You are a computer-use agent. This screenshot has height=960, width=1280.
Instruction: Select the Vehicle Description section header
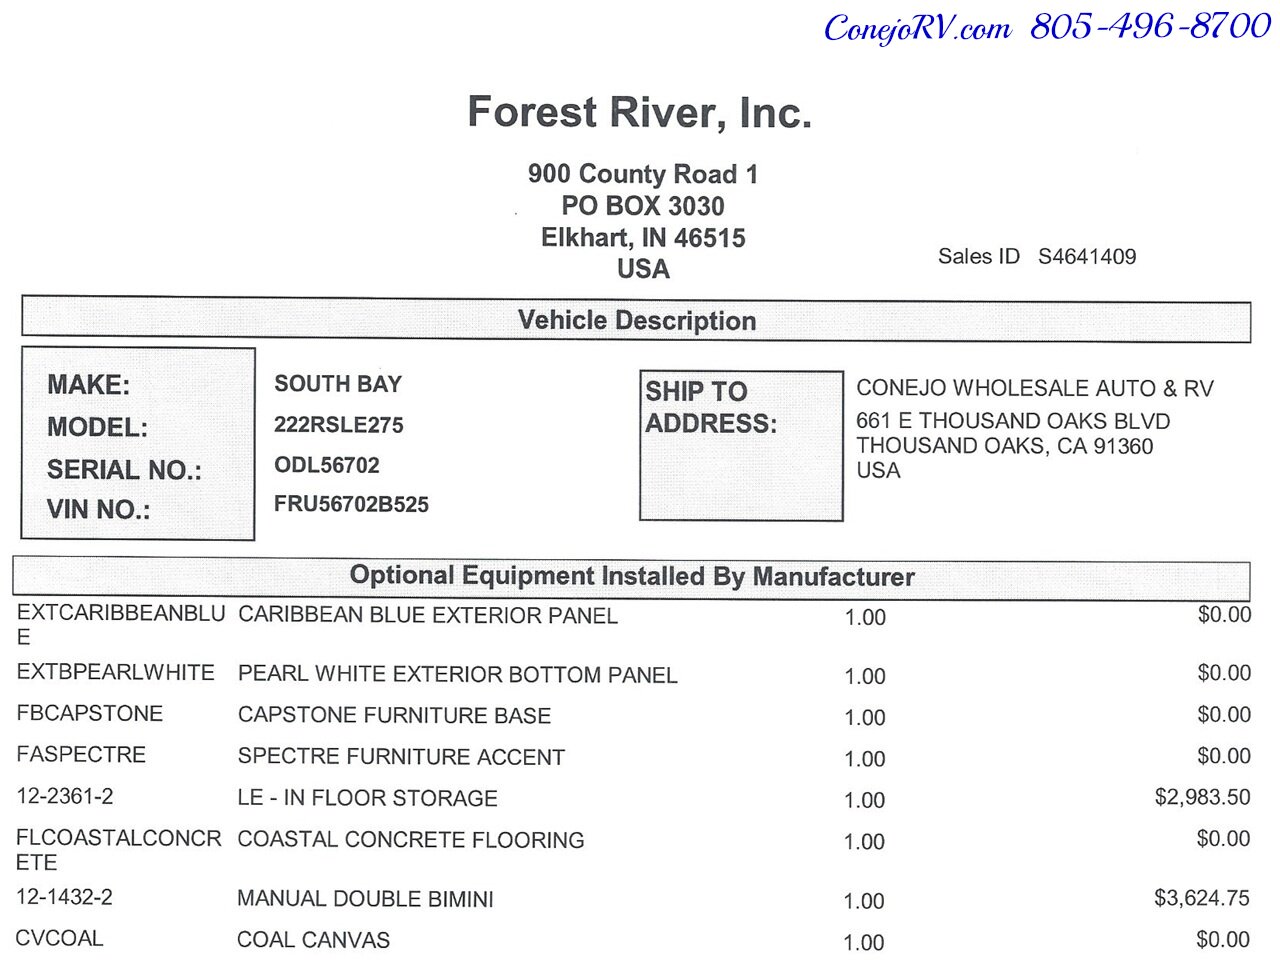coord(636,320)
